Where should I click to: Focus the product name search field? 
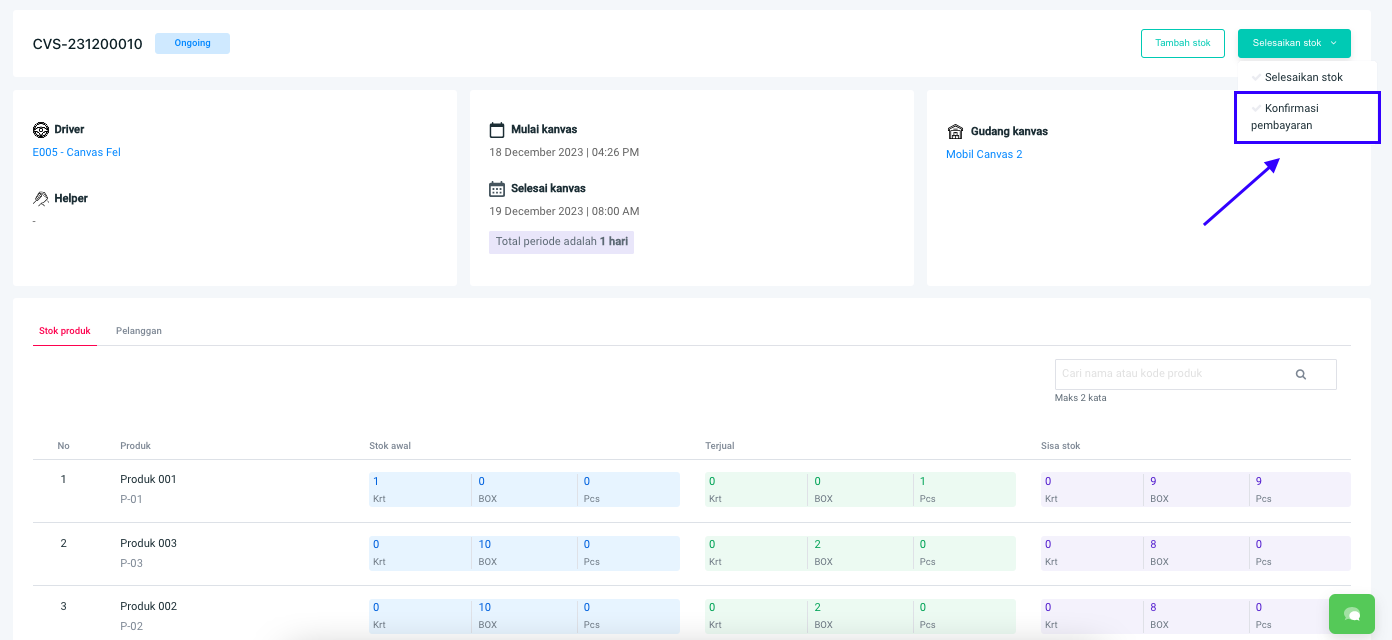(x=1170, y=374)
